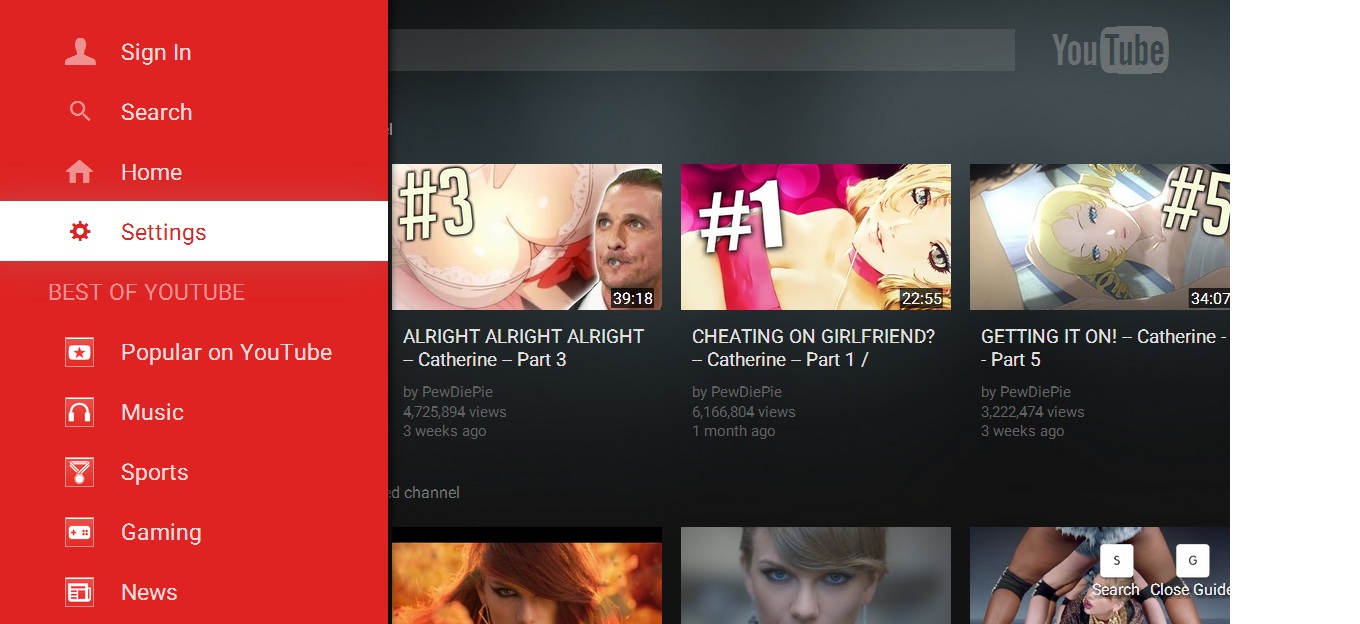Play the #5 Catherine Part 5 thumbnail
The image size is (1360, 624).
tap(1099, 237)
